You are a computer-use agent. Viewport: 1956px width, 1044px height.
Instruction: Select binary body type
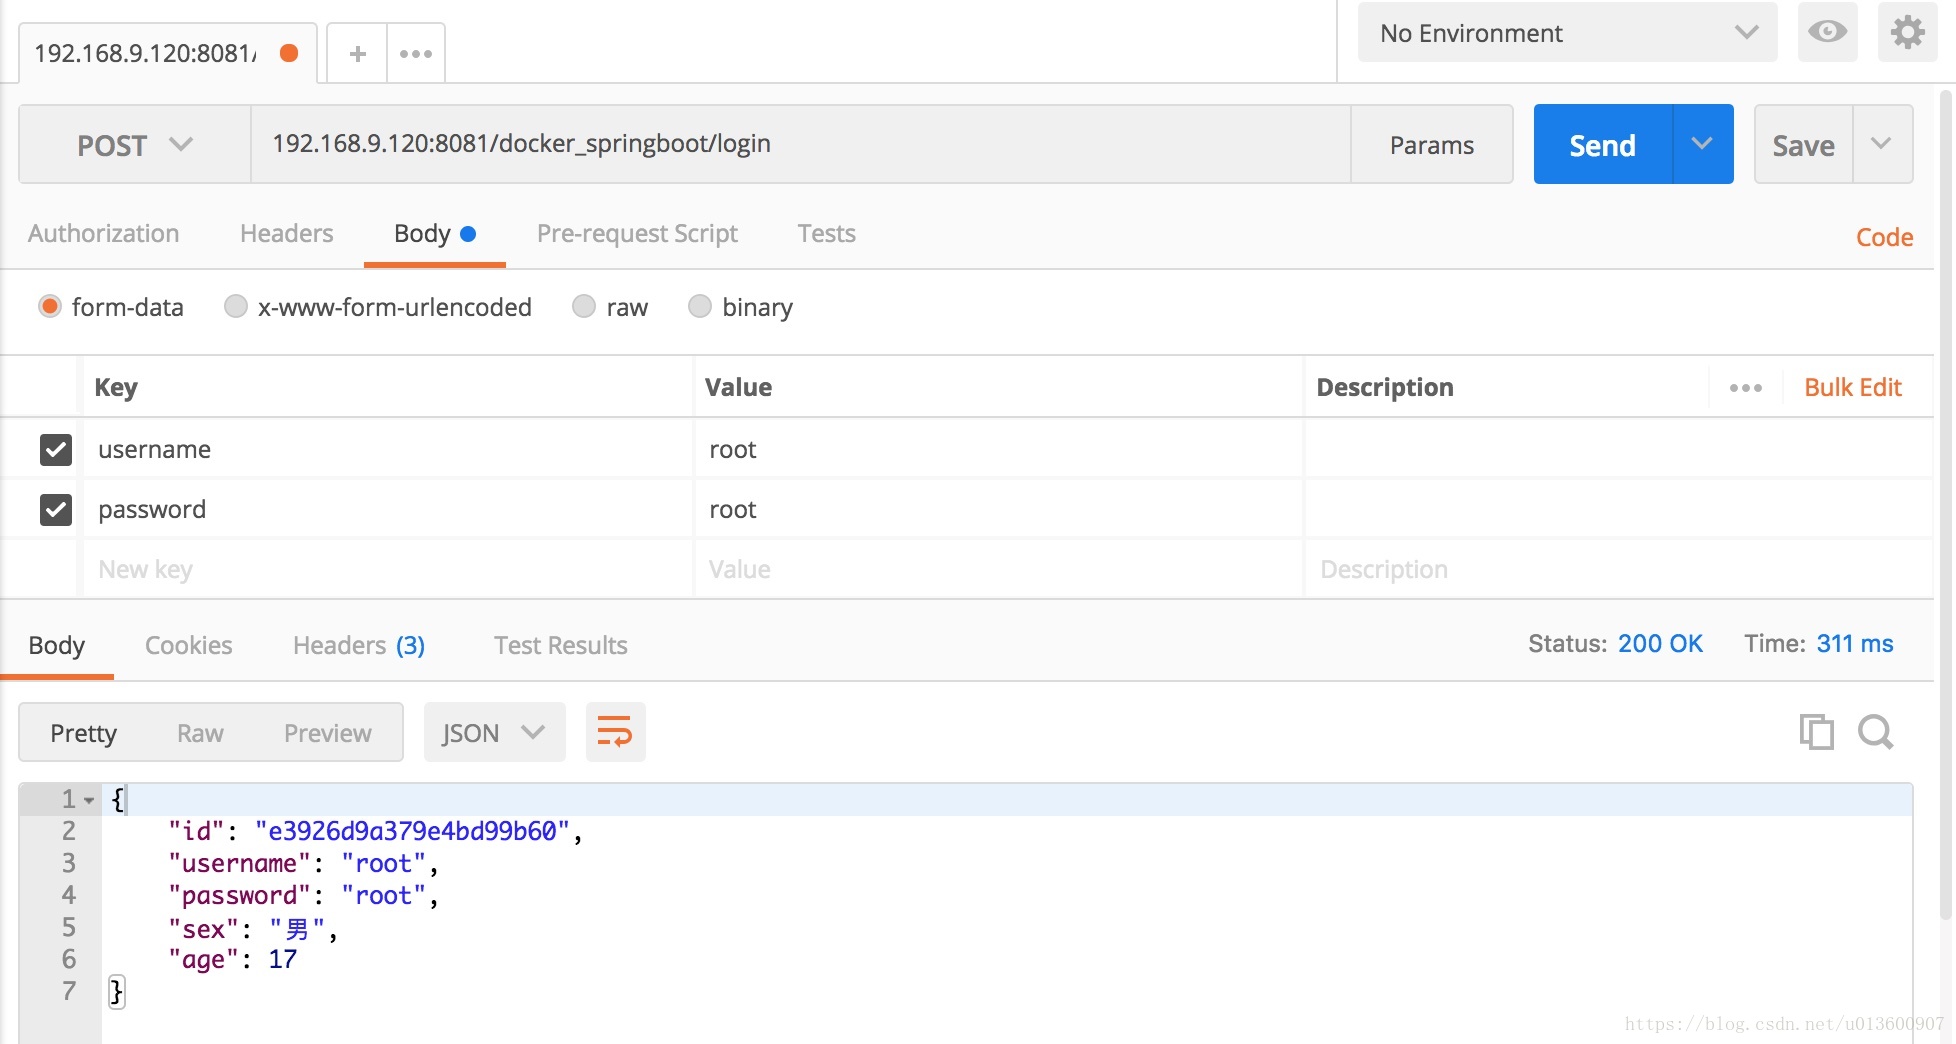(x=700, y=306)
